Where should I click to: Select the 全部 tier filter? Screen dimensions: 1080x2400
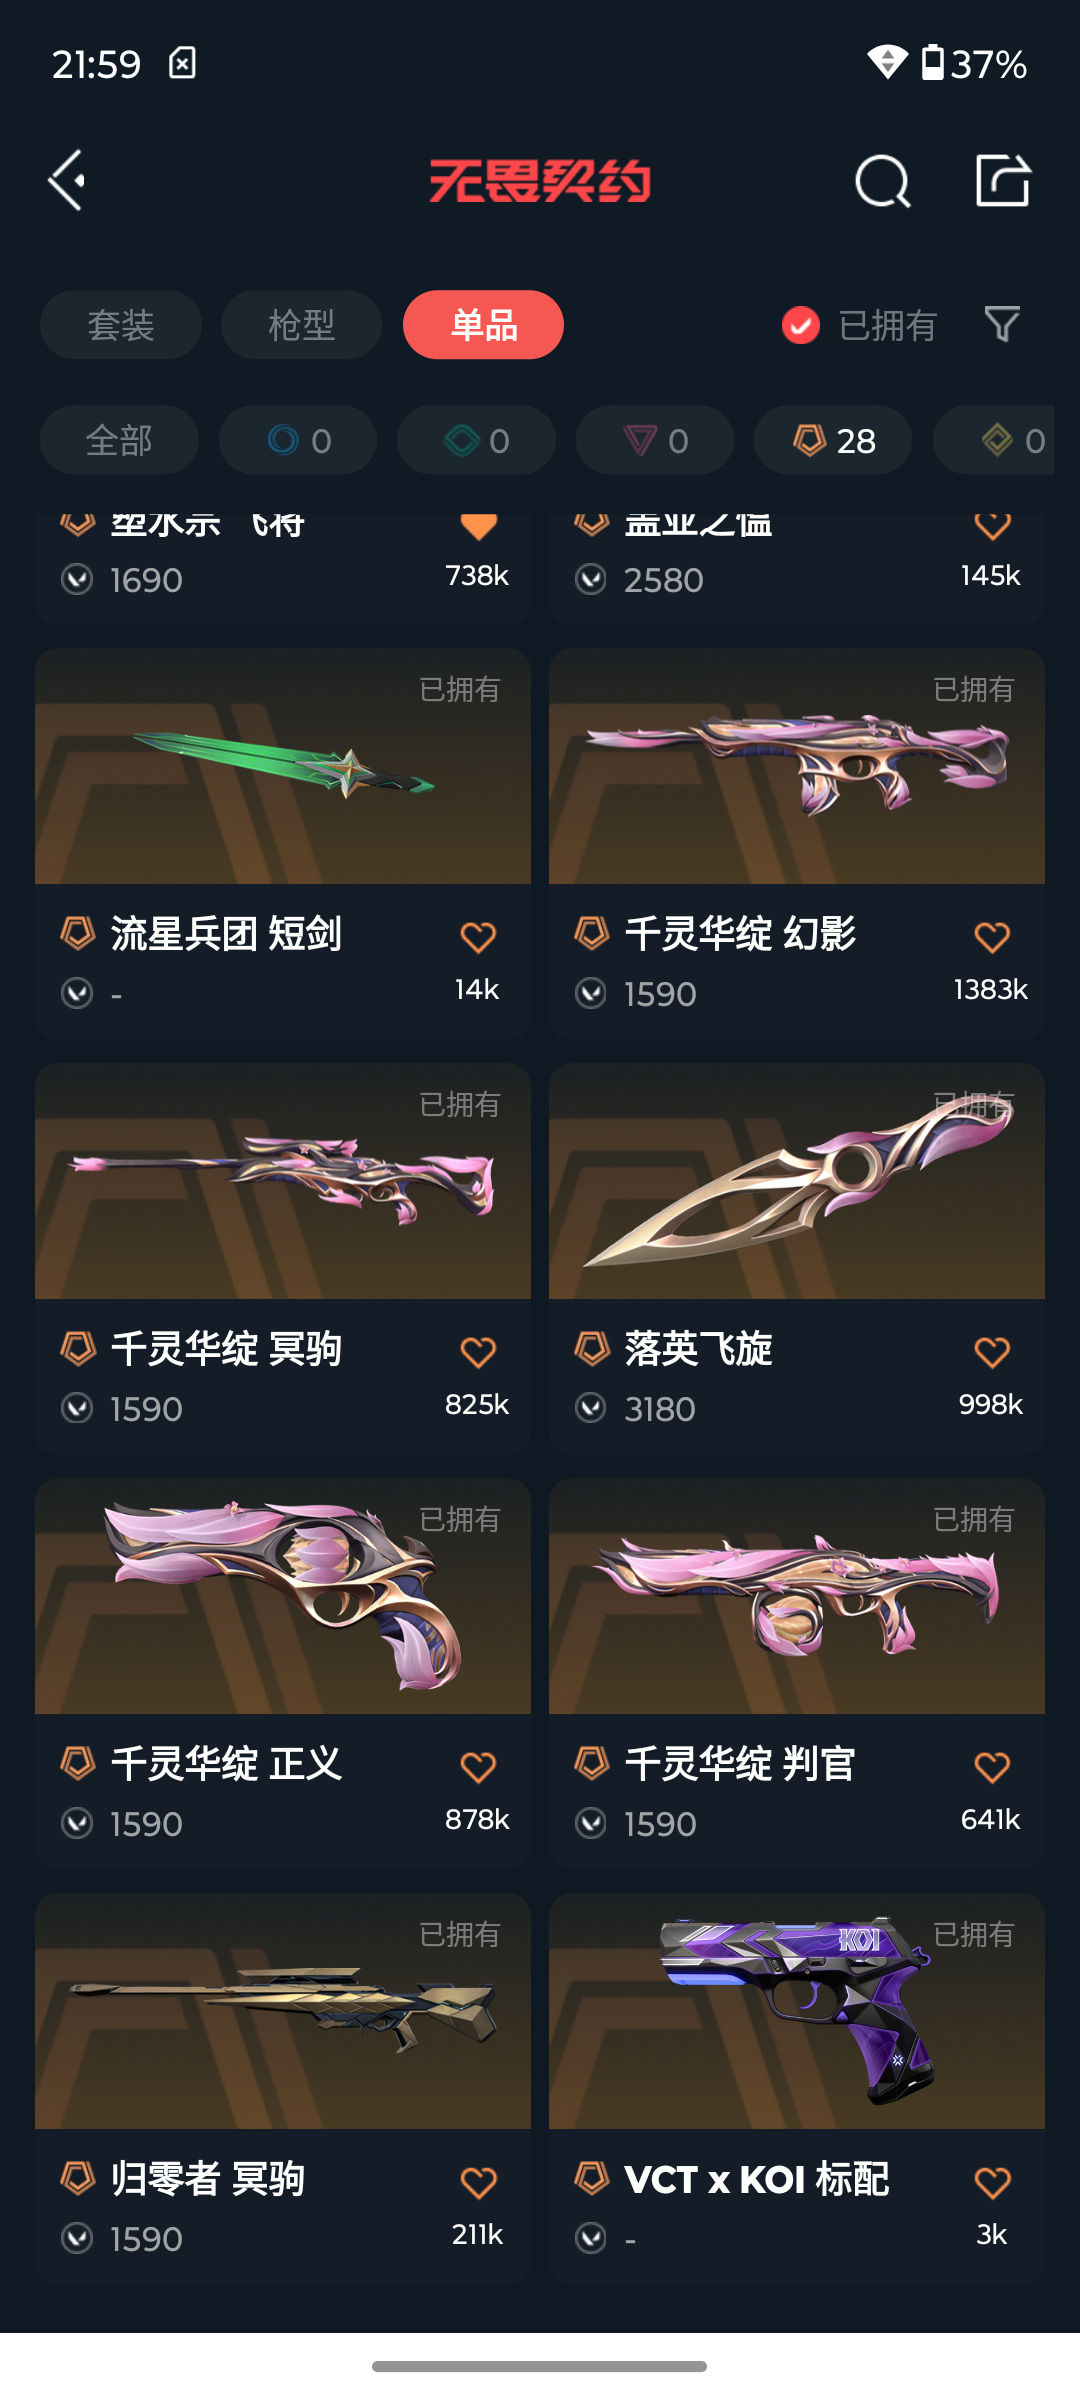pyautogui.click(x=119, y=440)
